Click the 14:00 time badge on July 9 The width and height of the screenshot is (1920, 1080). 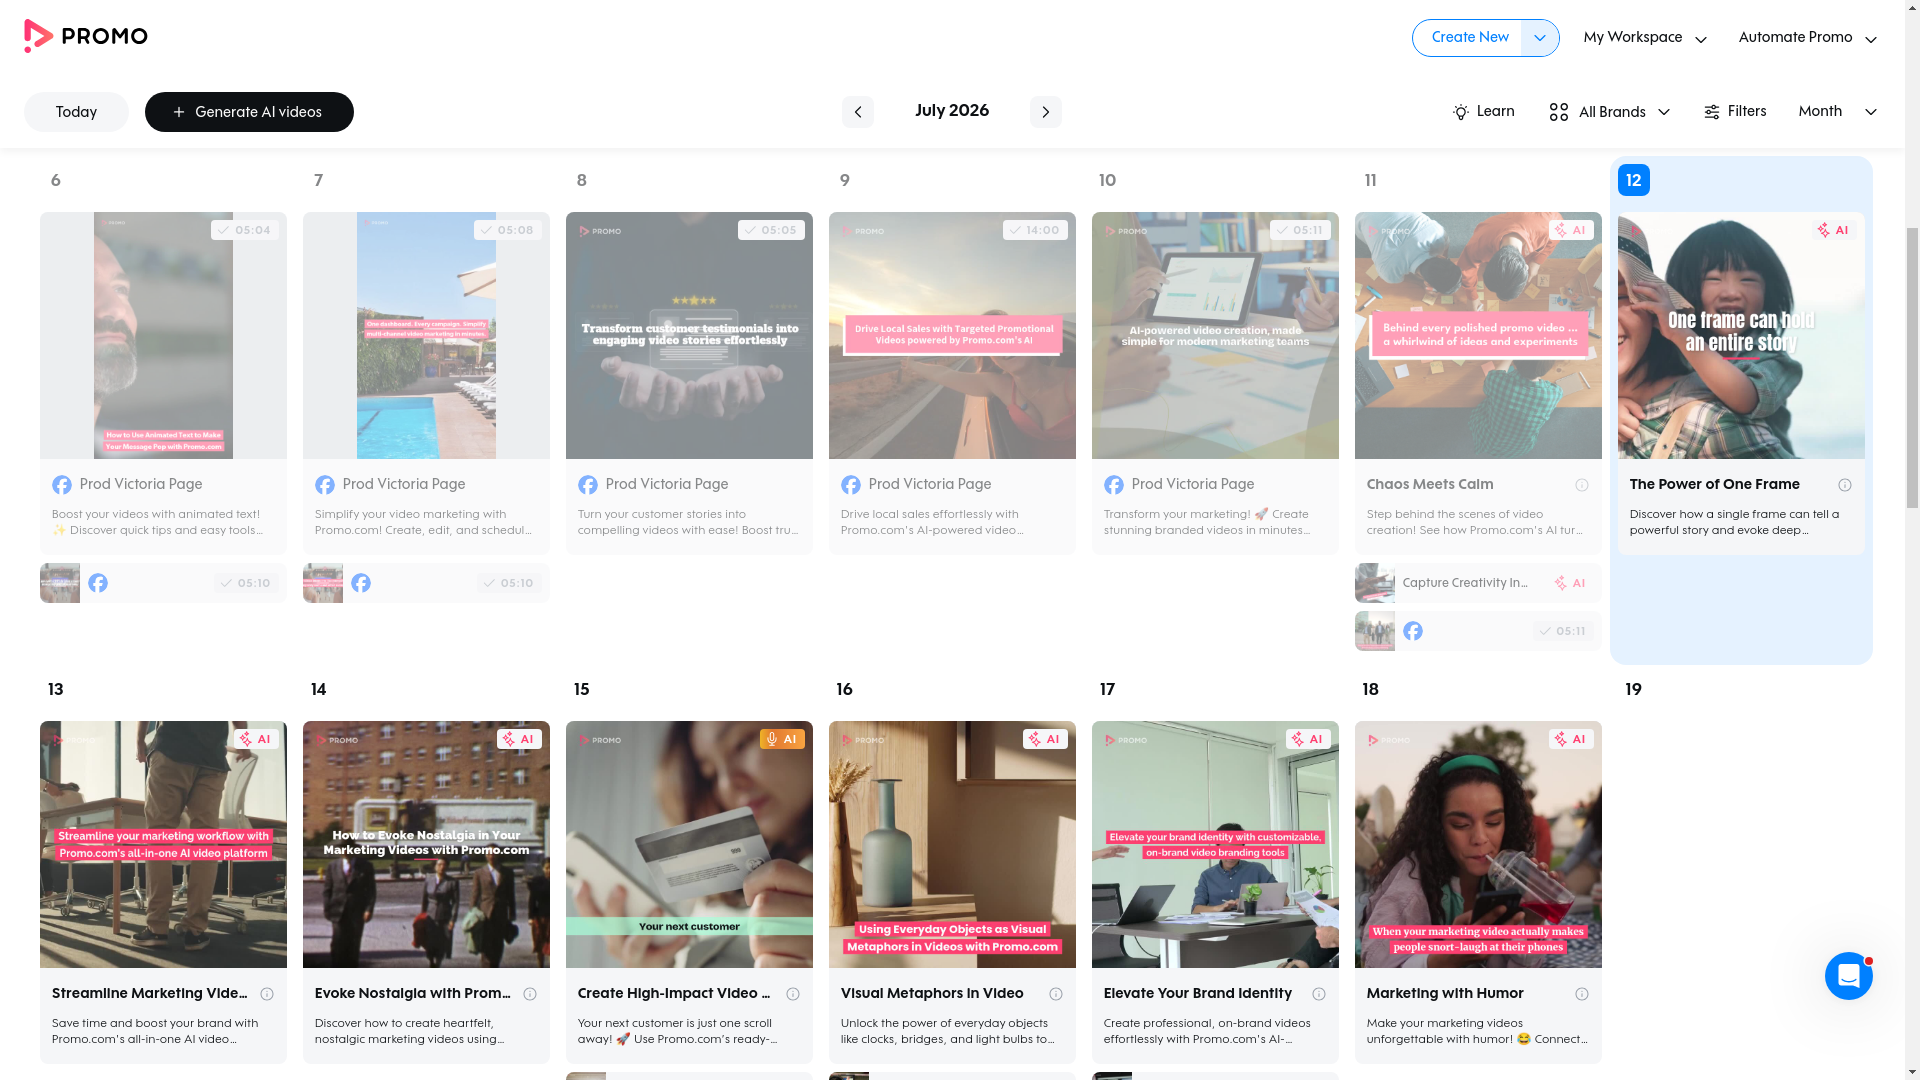pyautogui.click(x=1035, y=230)
